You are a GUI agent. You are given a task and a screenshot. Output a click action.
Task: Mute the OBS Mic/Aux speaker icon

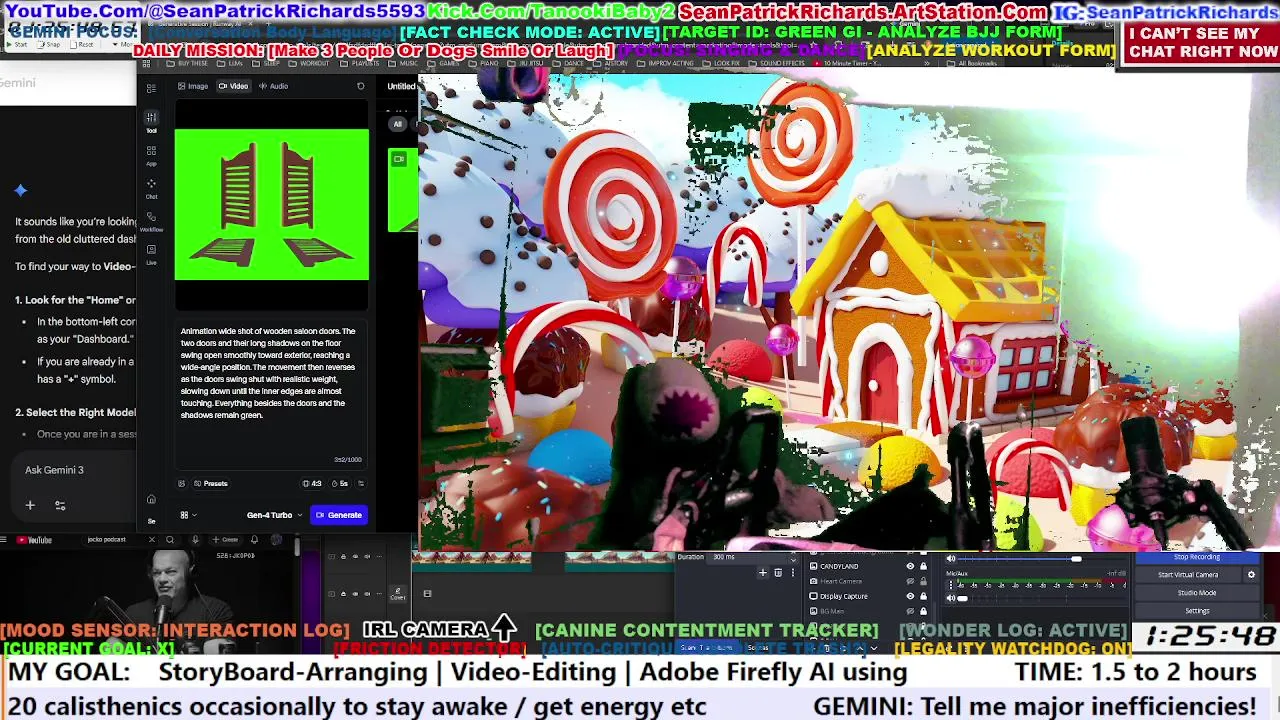point(951,598)
